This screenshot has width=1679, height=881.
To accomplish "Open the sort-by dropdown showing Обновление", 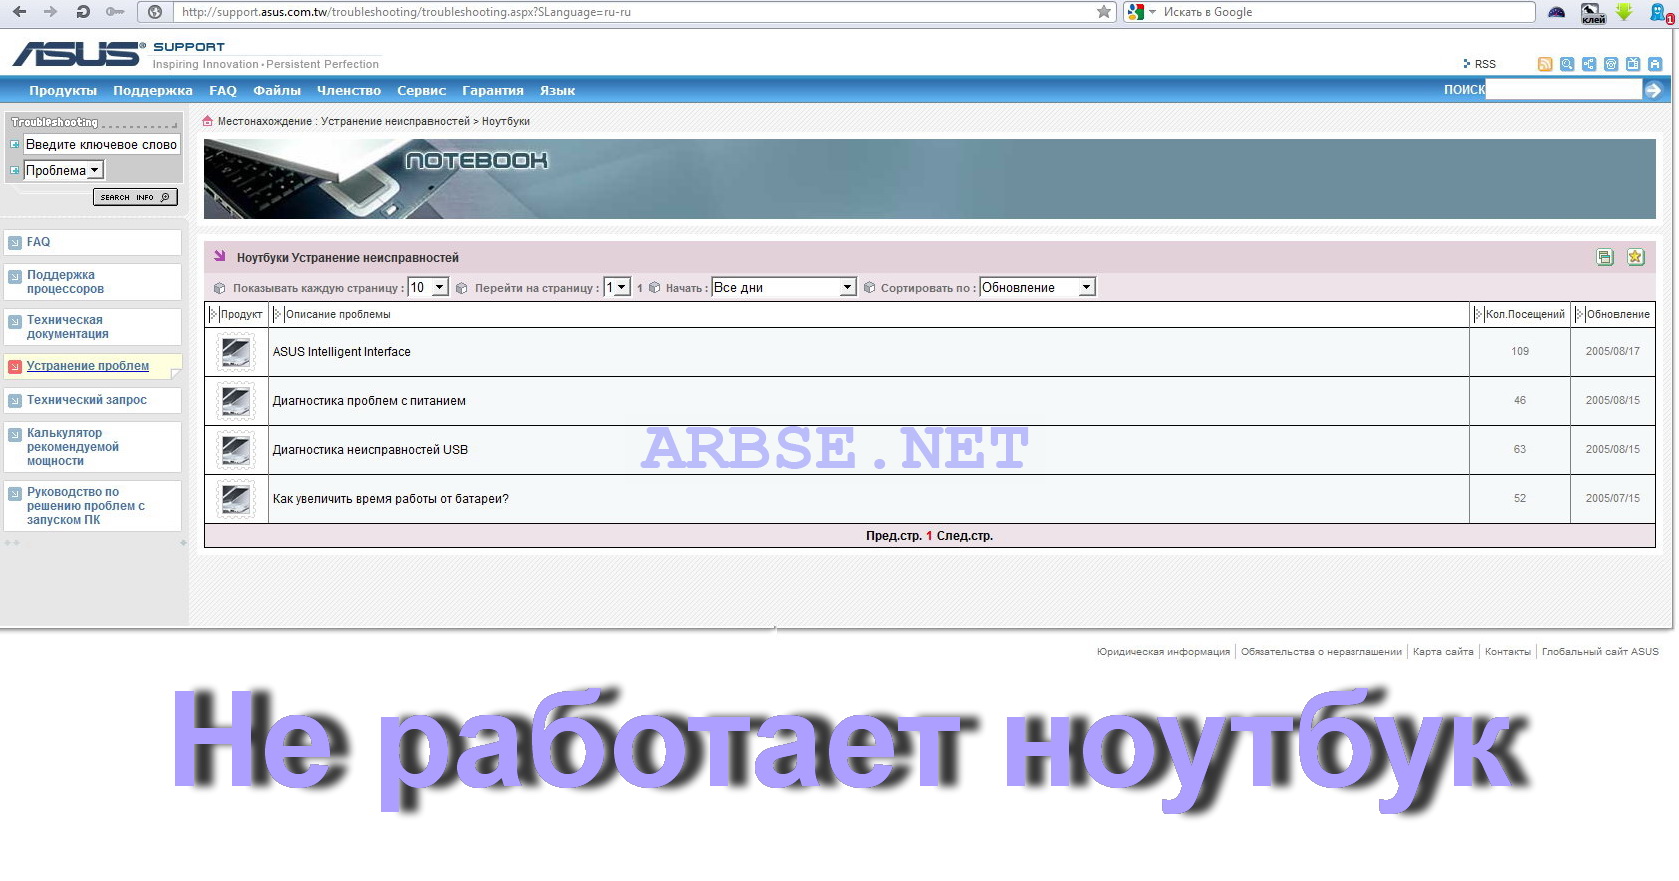I will point(1038,288).
